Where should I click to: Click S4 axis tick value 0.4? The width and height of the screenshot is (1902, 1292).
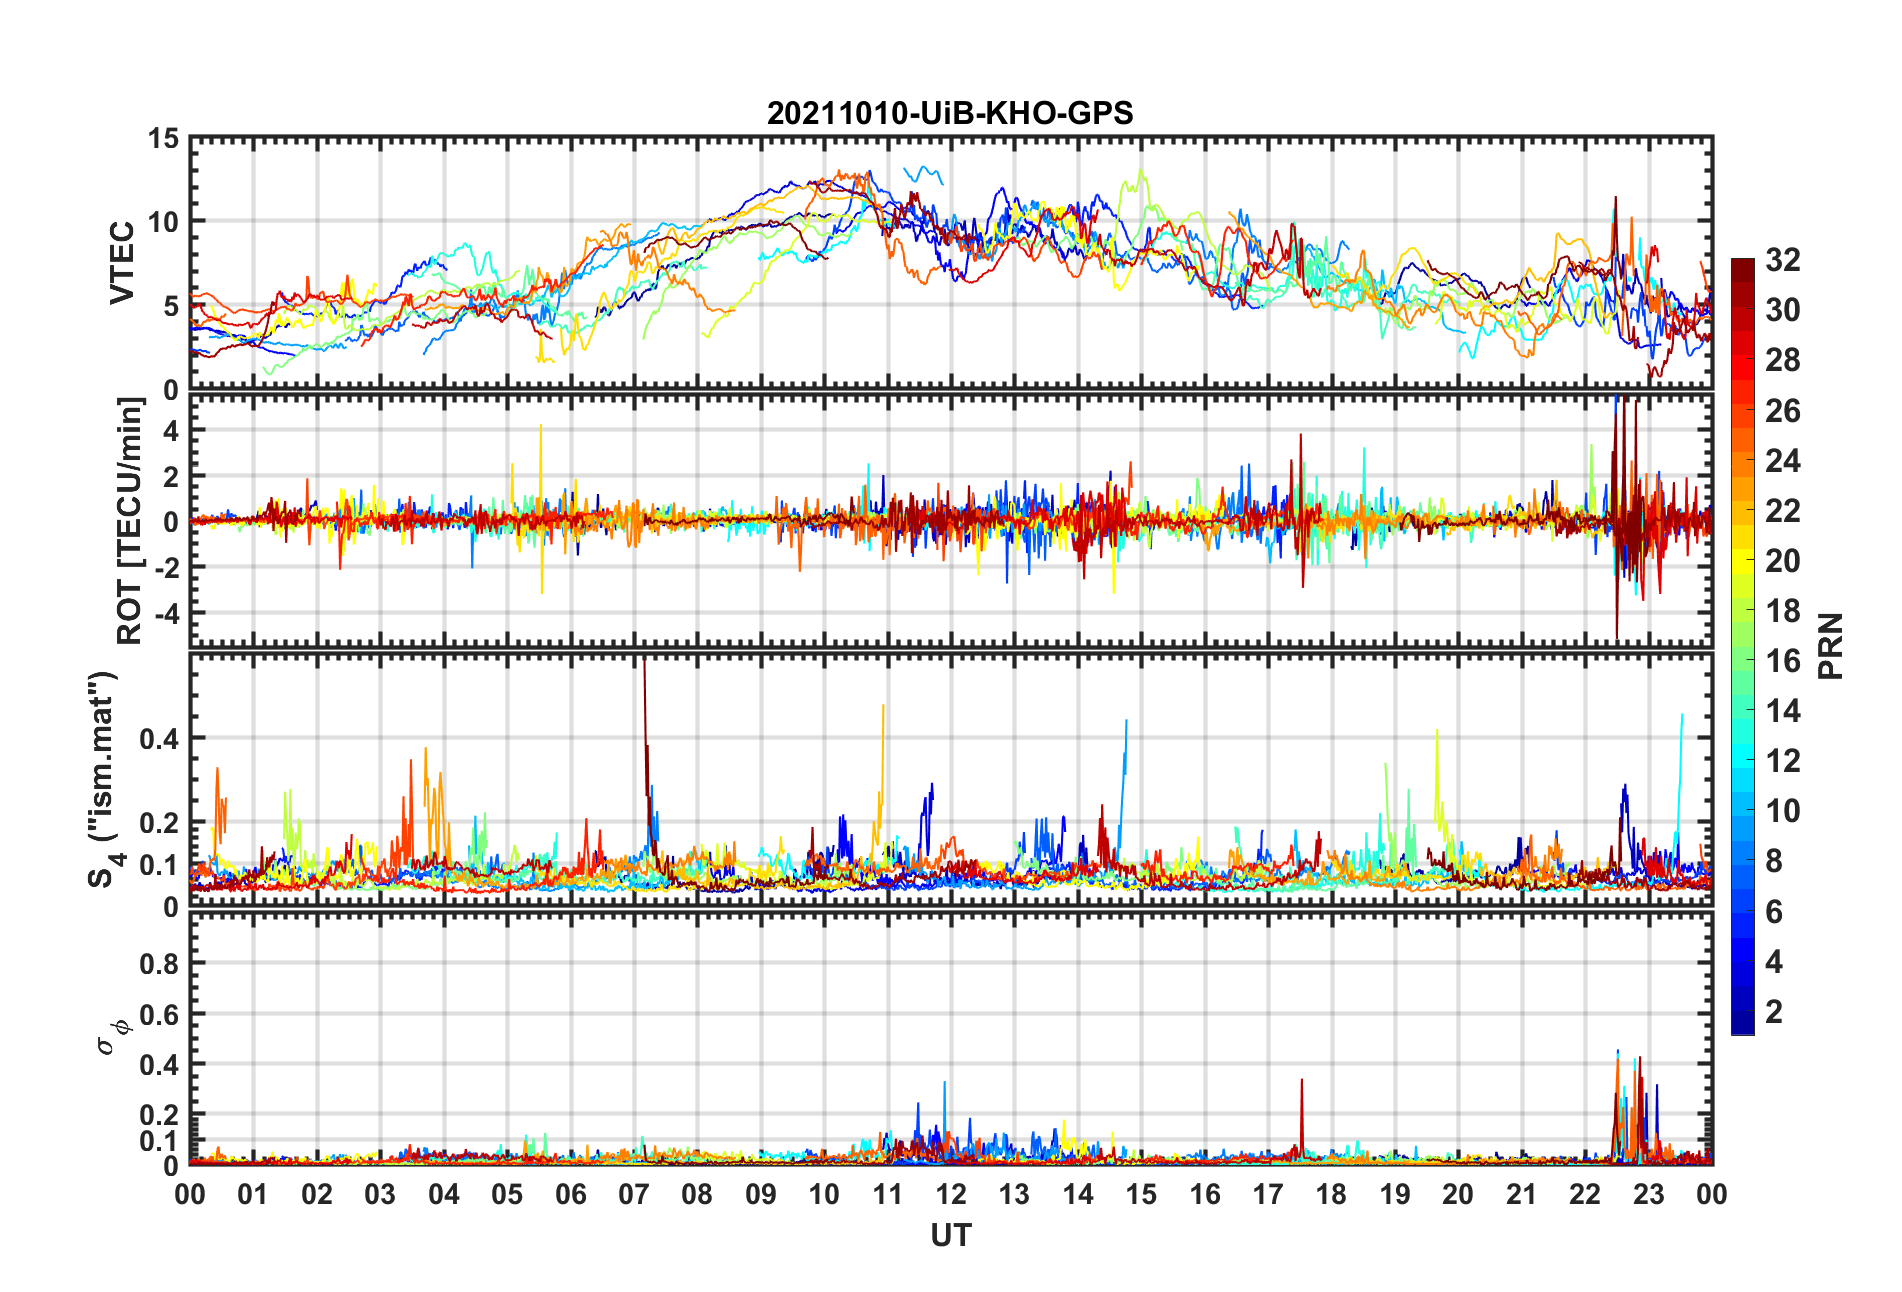coord(160,739)
